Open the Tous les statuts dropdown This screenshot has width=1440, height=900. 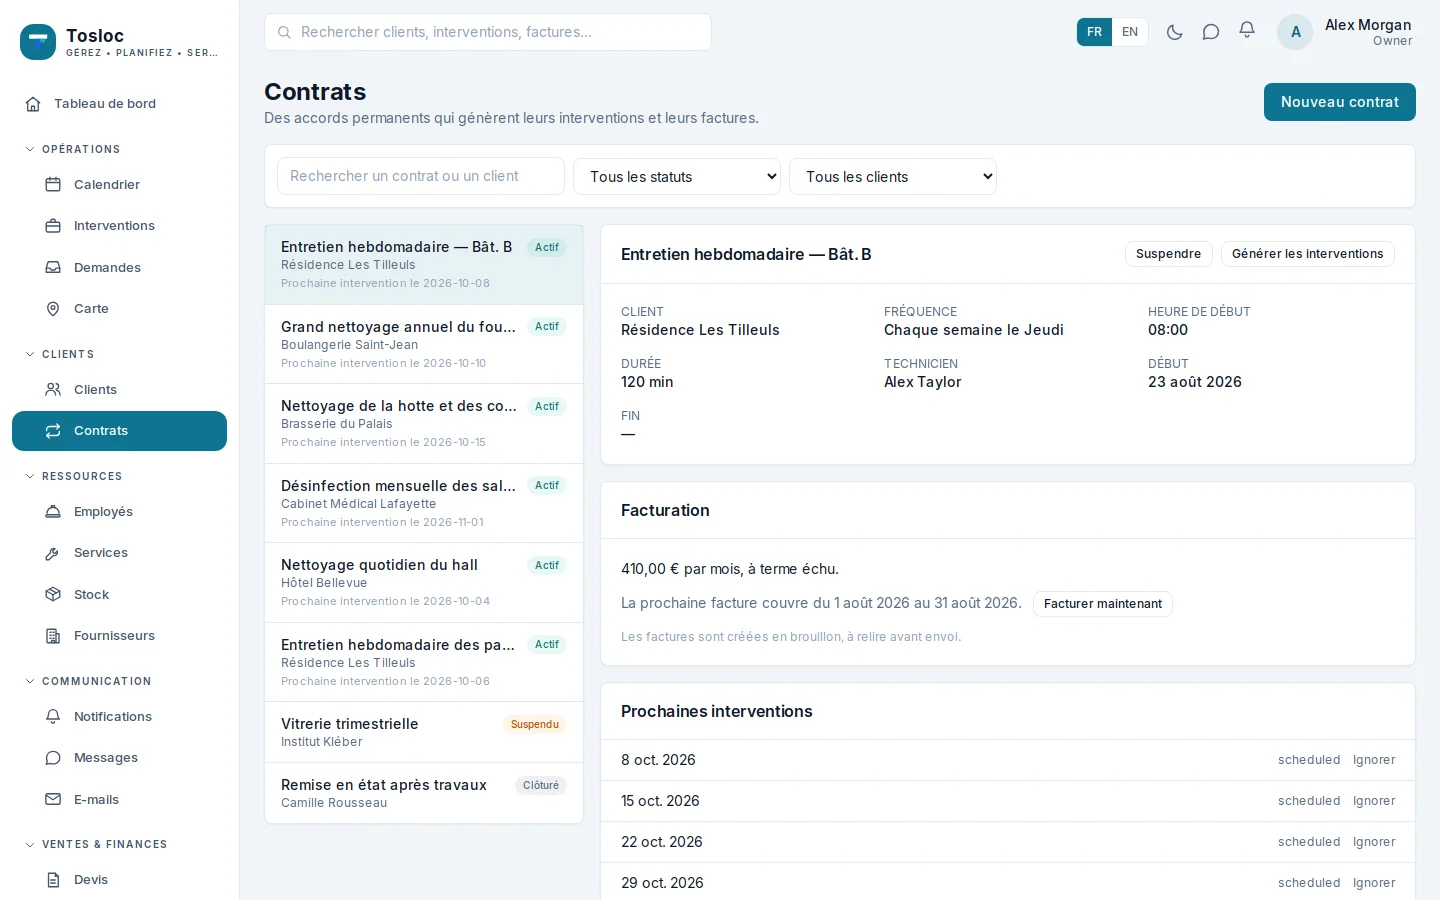pos(677,176)
